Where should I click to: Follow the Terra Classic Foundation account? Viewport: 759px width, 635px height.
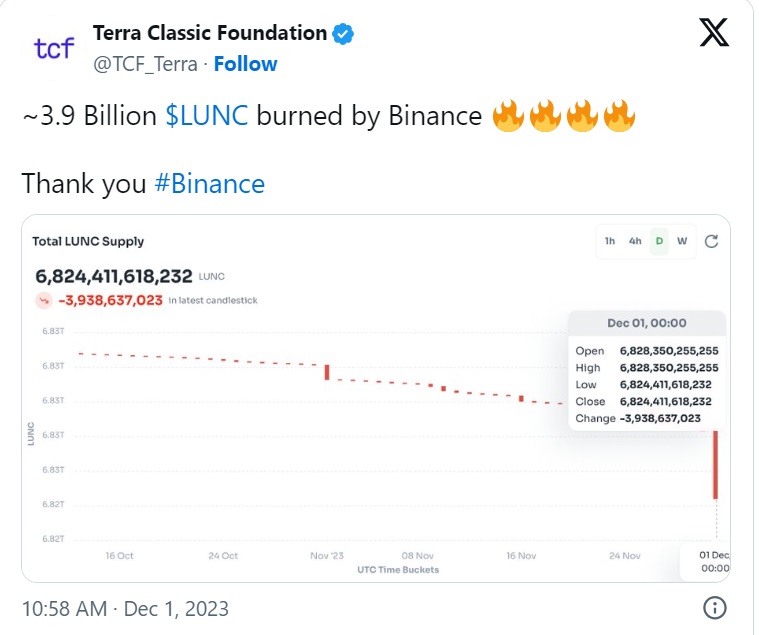(x=245, y=64)
